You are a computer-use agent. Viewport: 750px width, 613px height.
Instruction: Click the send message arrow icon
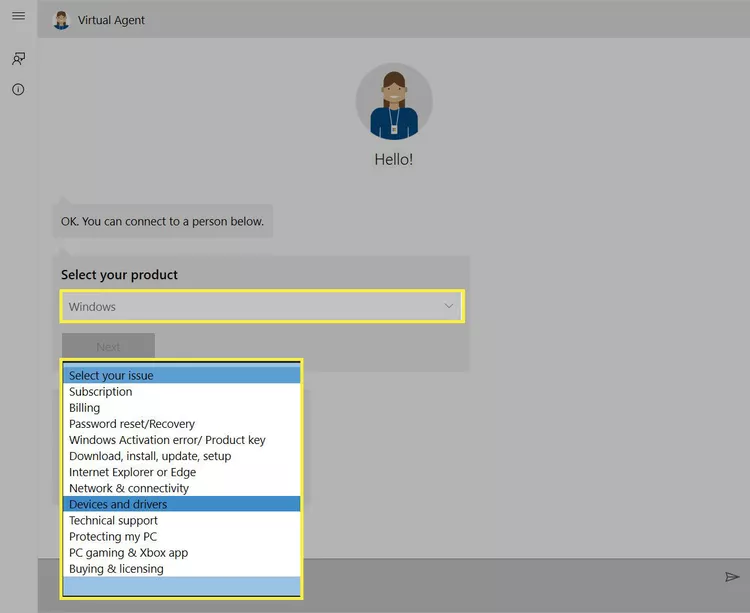(x=732, y=577)
